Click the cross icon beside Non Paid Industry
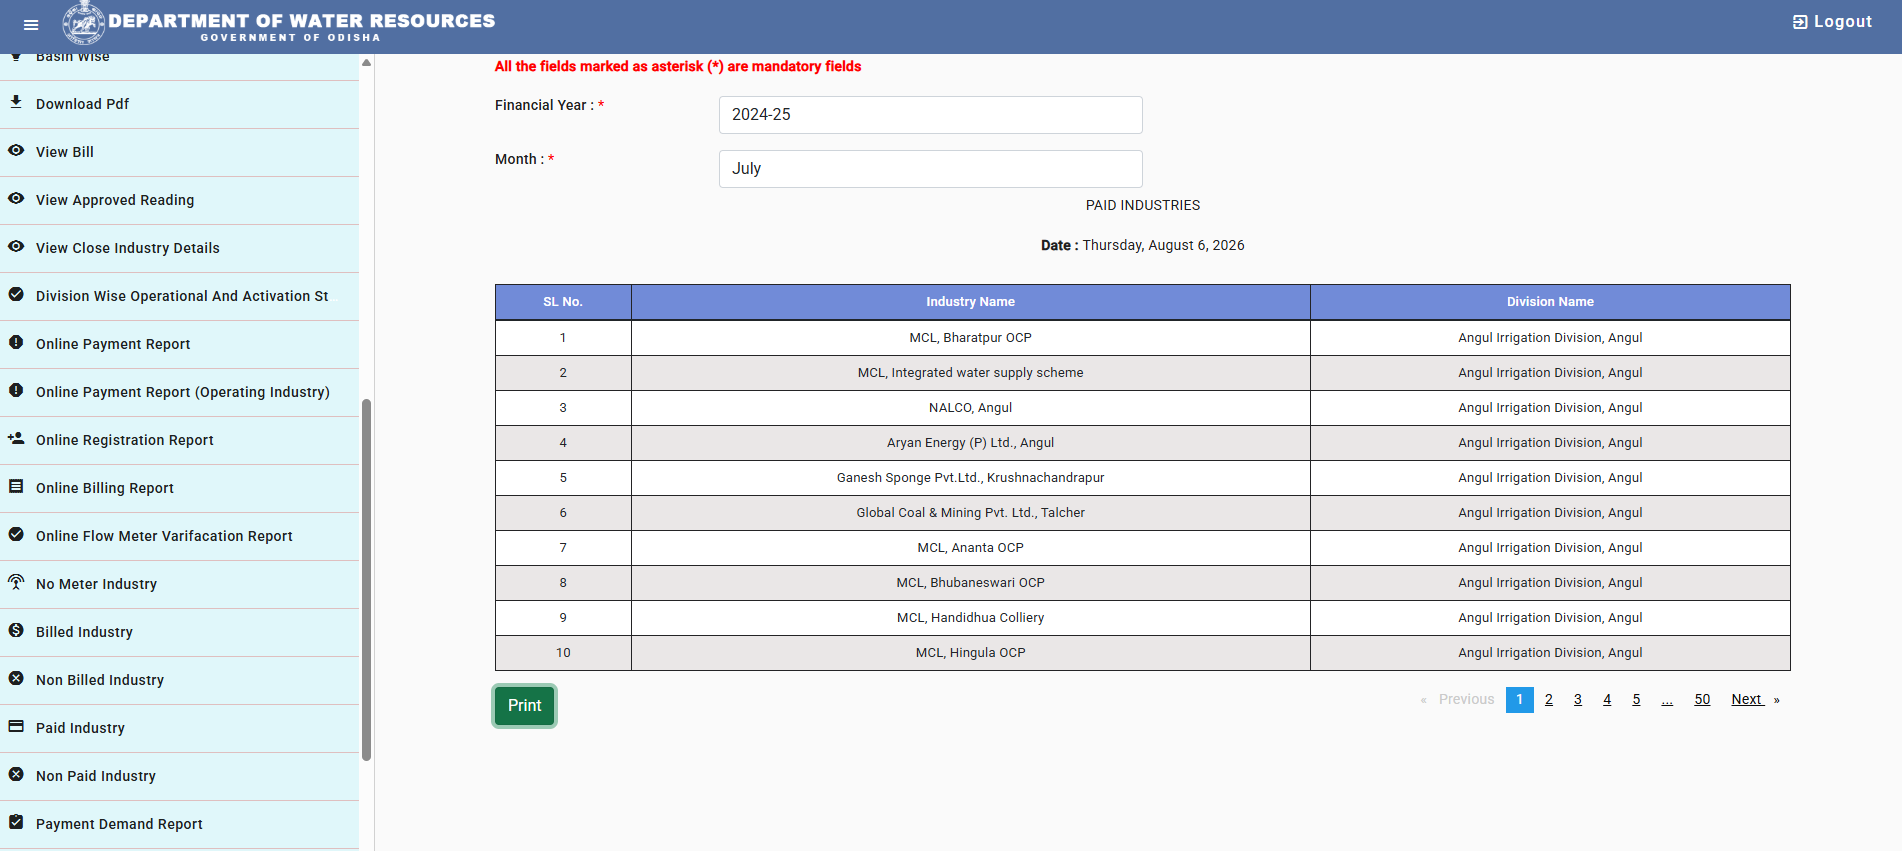Viewport: 1902px width, 851px height. pyautogui.click(x=16, y=774)
